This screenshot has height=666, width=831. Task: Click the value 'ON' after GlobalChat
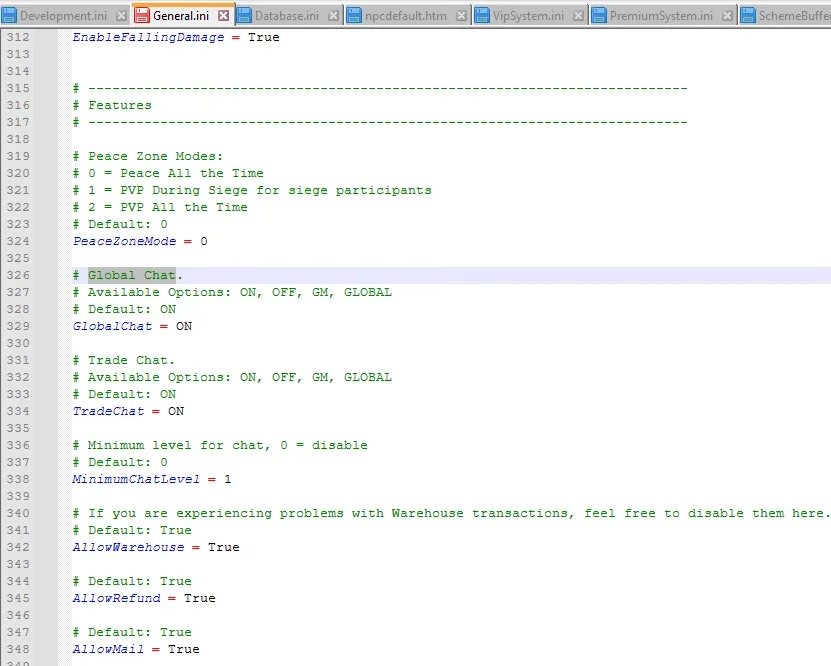(184, 326)
